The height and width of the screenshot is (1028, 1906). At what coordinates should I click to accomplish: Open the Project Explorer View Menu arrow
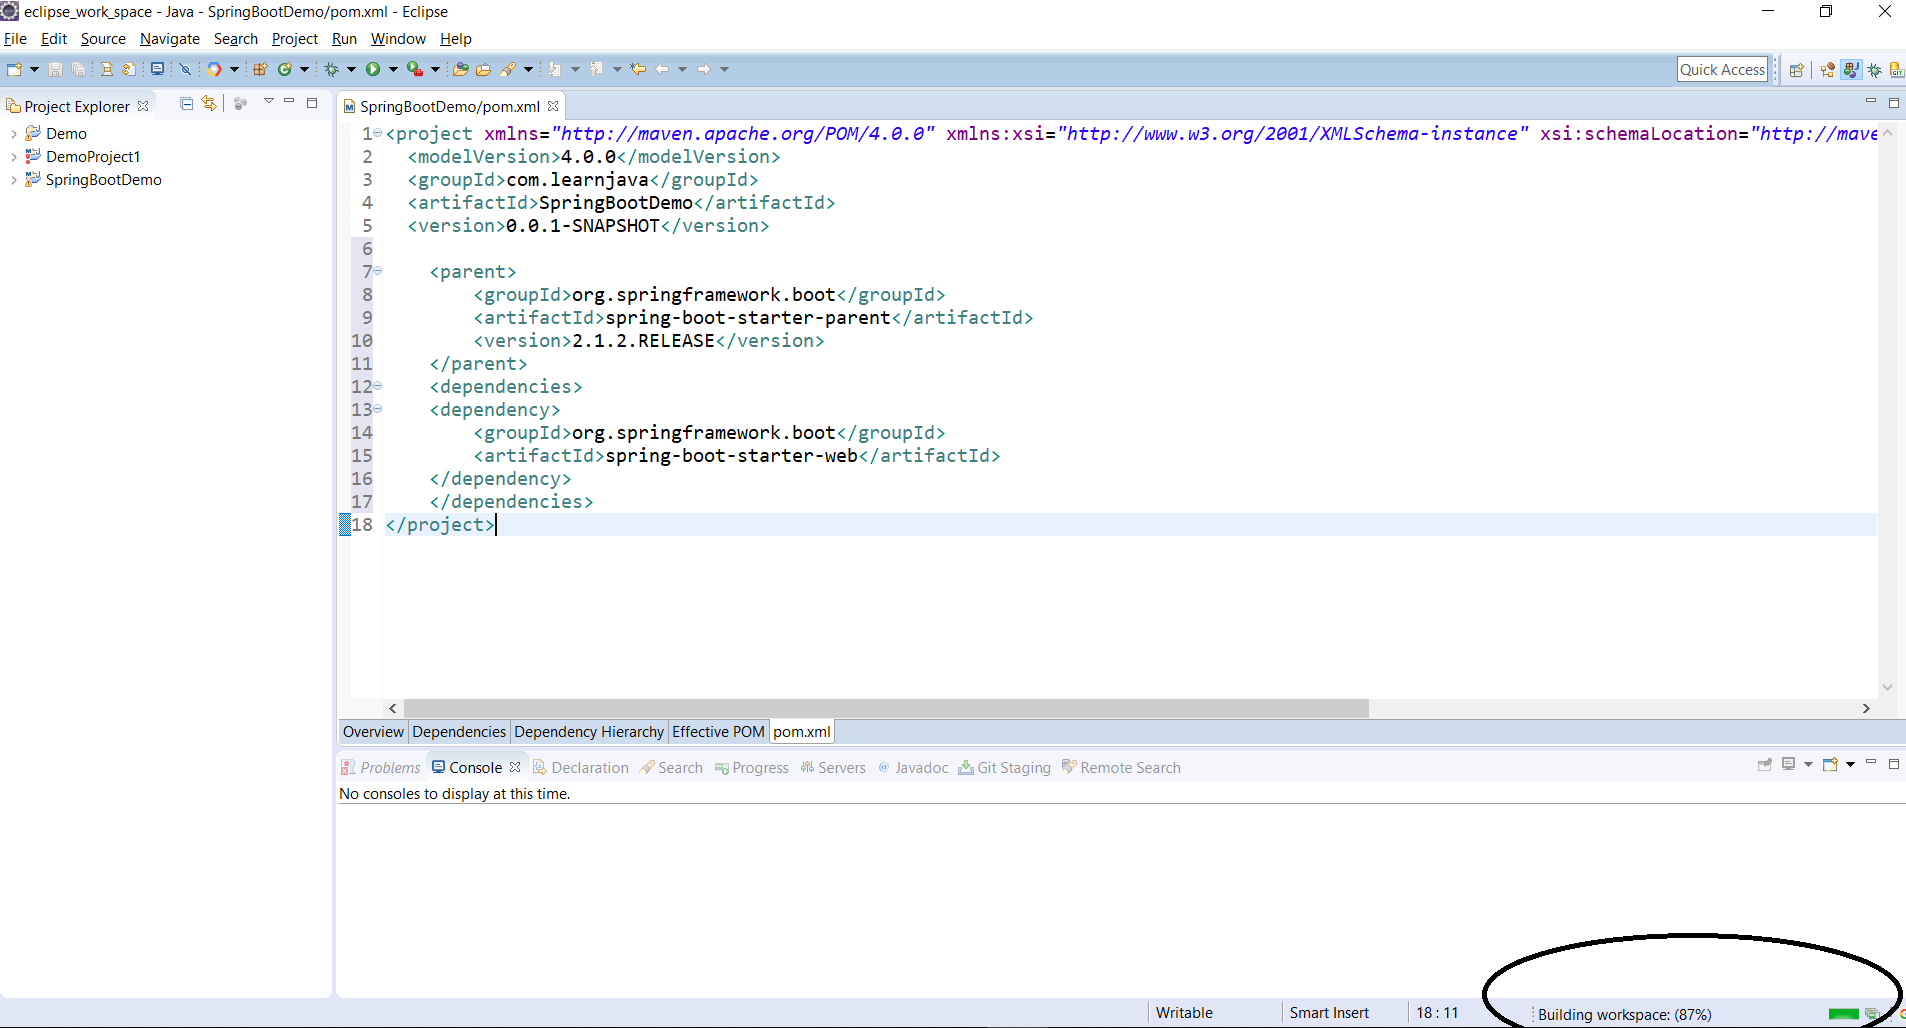pyautogui.click(x=268, y=102)
